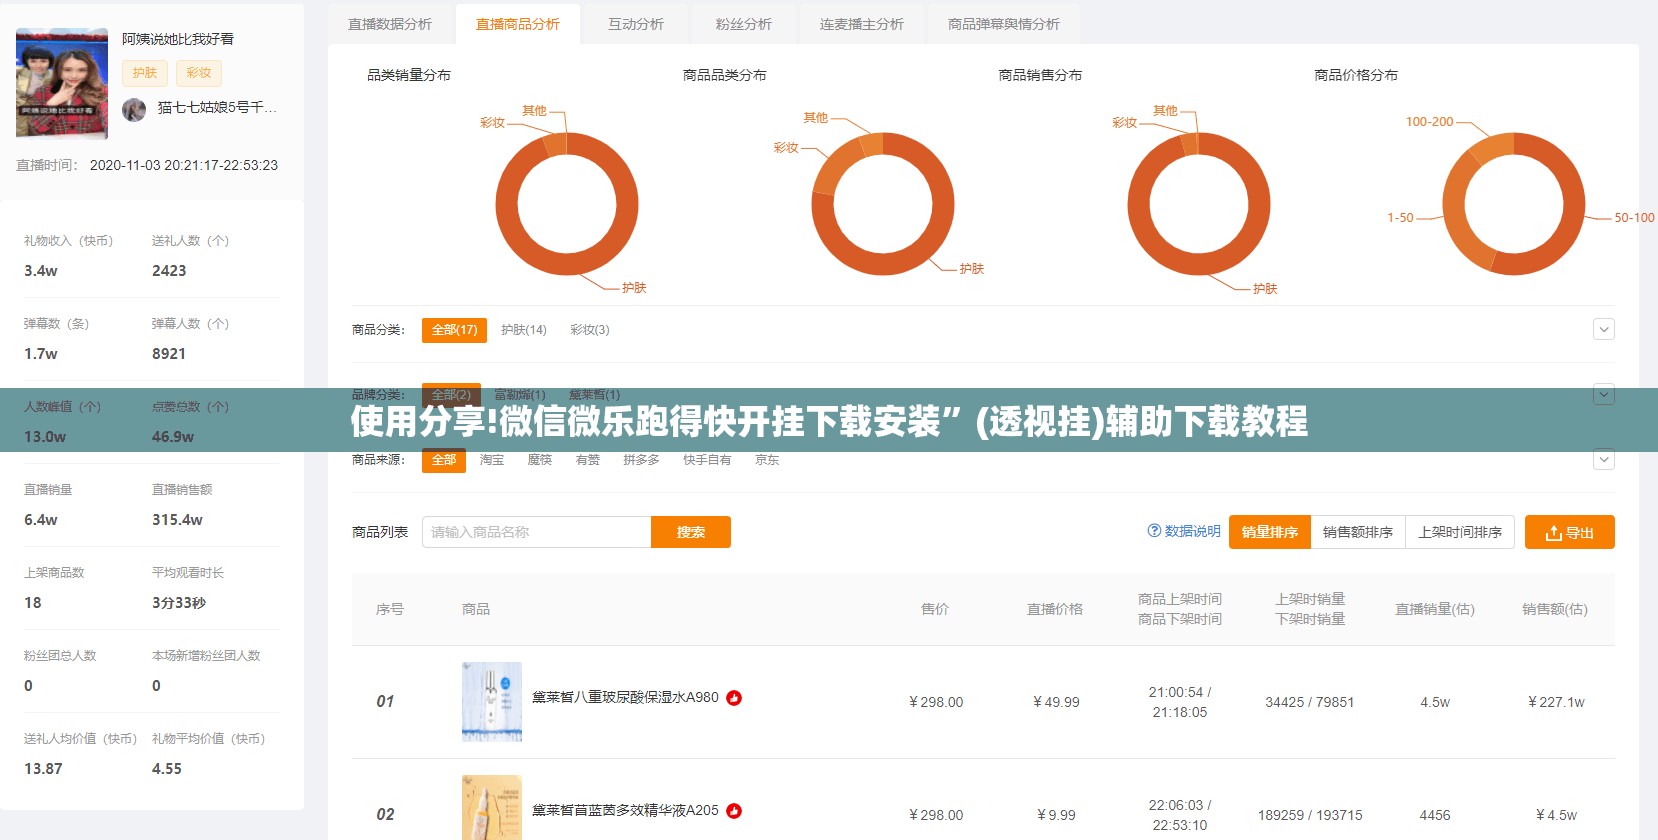Viewport: 1658px width, 840px height.
Task: Click the 直播价格 column header
Action: click(1055, 609)
